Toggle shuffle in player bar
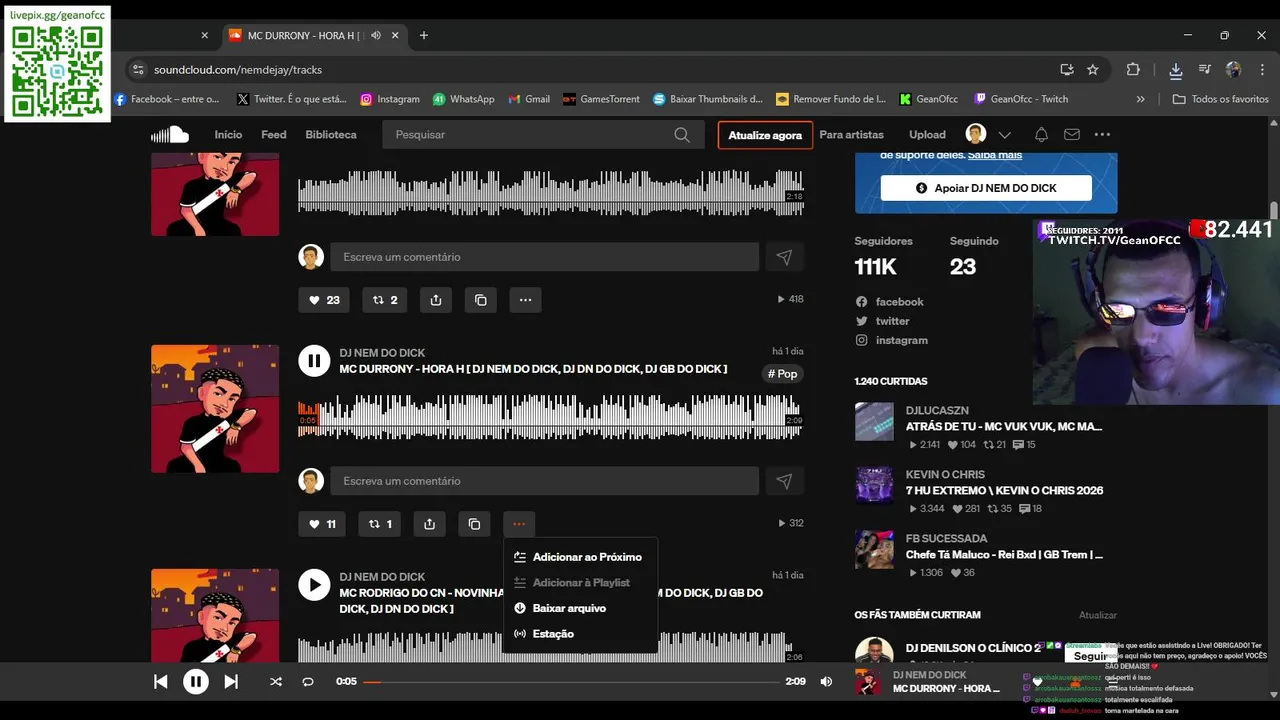 pyautogui.click(x=276, y=682)
